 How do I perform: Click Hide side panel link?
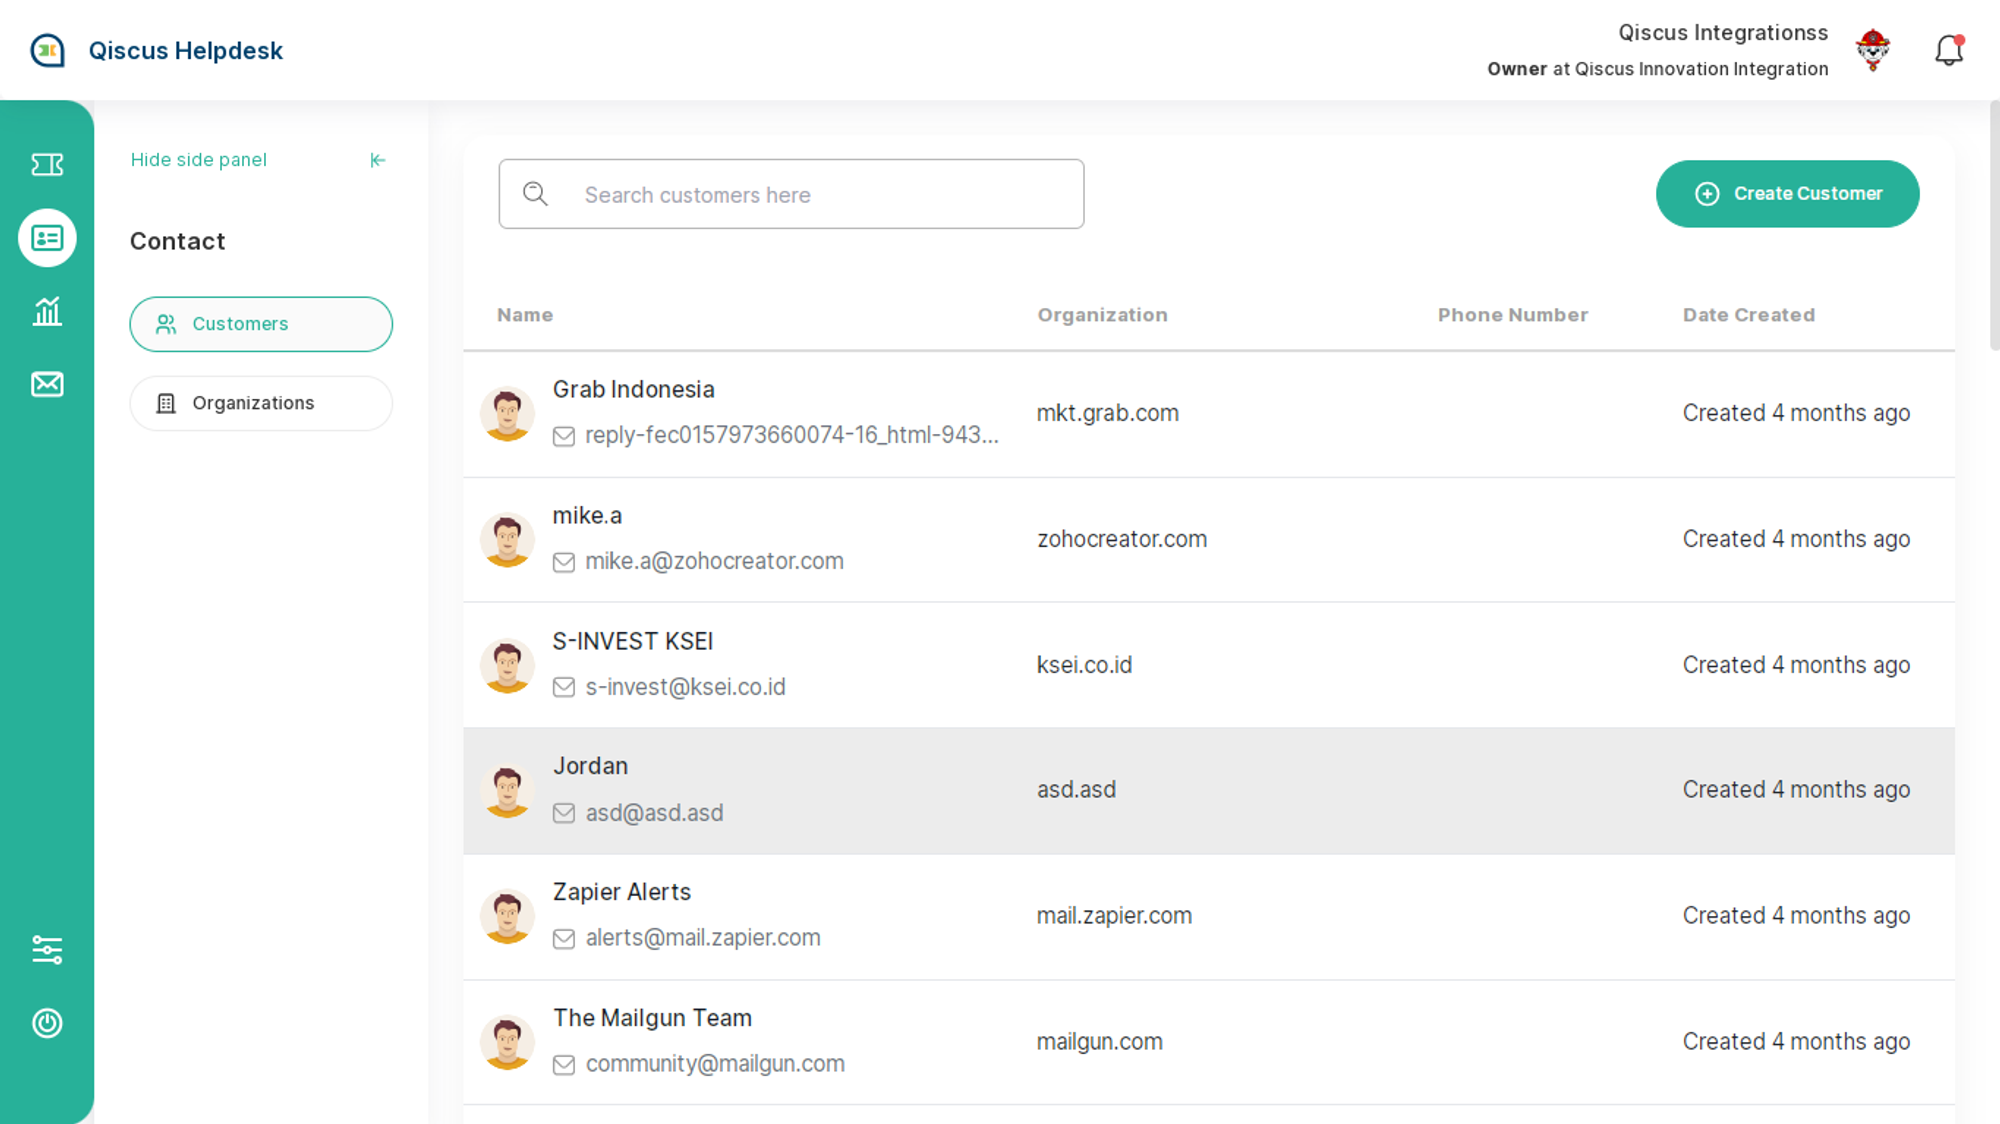click(x=199, y=160)
